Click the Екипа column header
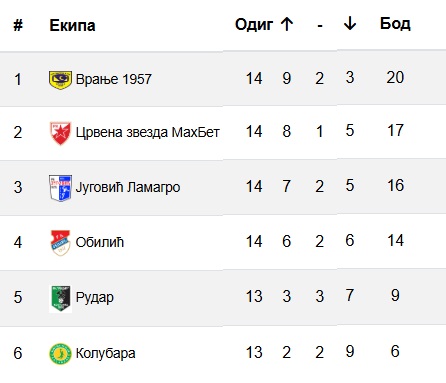 (72, 25)
